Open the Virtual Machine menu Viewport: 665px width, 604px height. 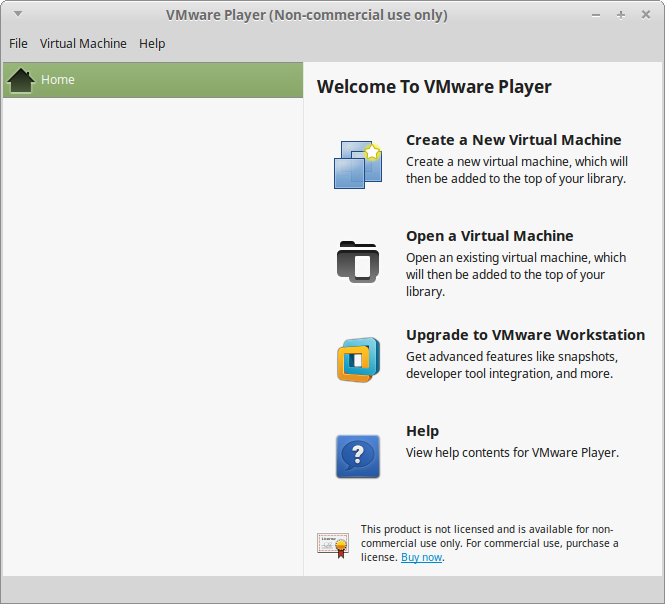tap(83, 44)
